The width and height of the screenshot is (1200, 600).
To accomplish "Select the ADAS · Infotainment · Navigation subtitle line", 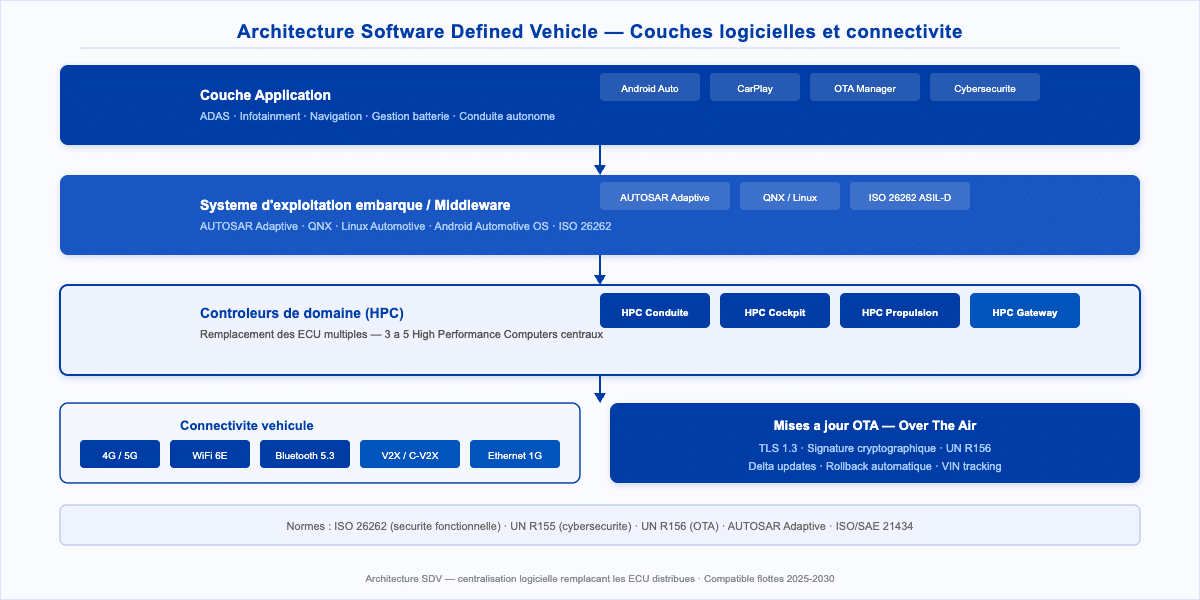I will click(377, 116).
